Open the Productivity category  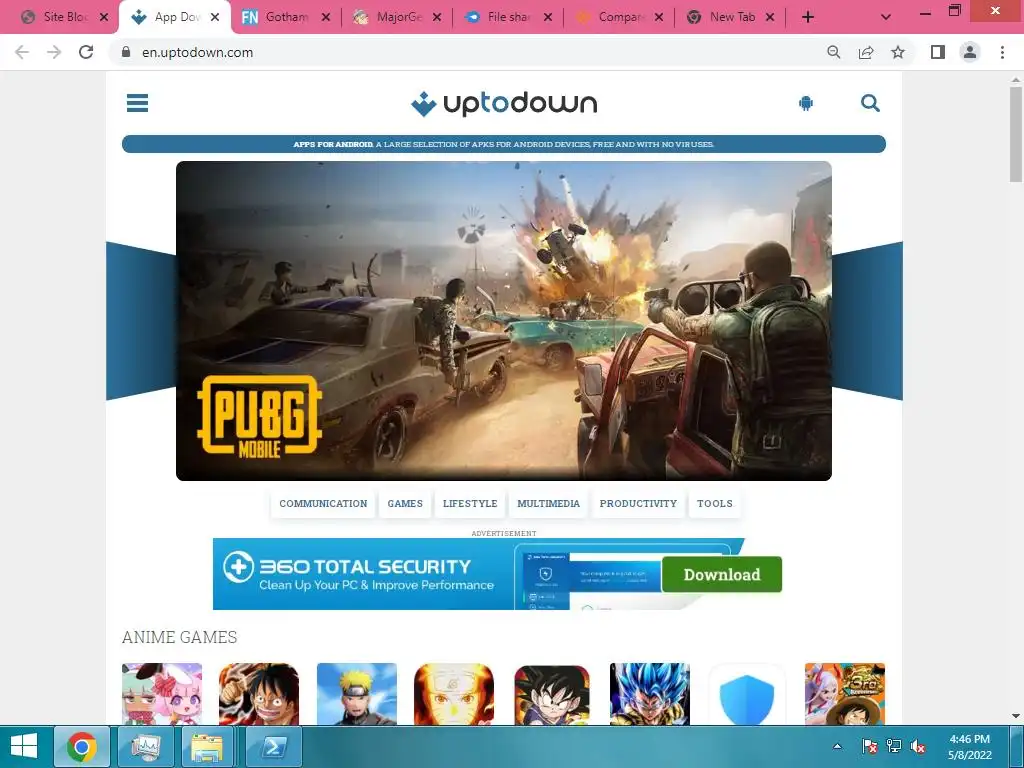638,504
